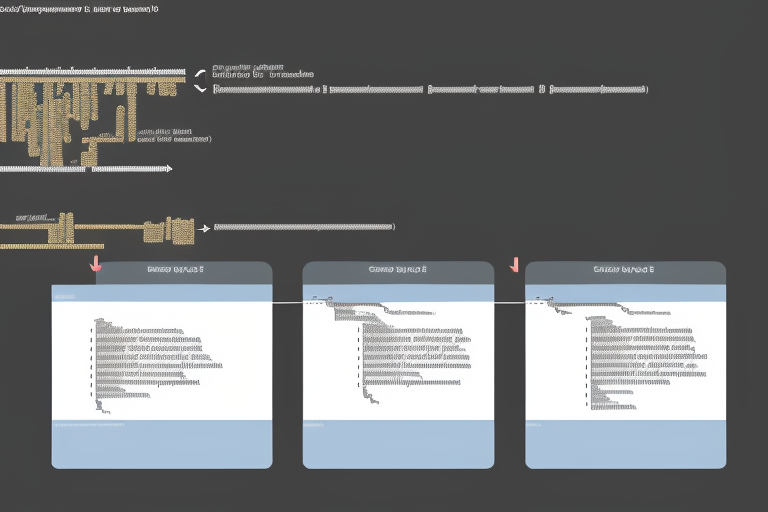
Task: Click the small arrow after the lower gold track
Action: coord(204,228)
